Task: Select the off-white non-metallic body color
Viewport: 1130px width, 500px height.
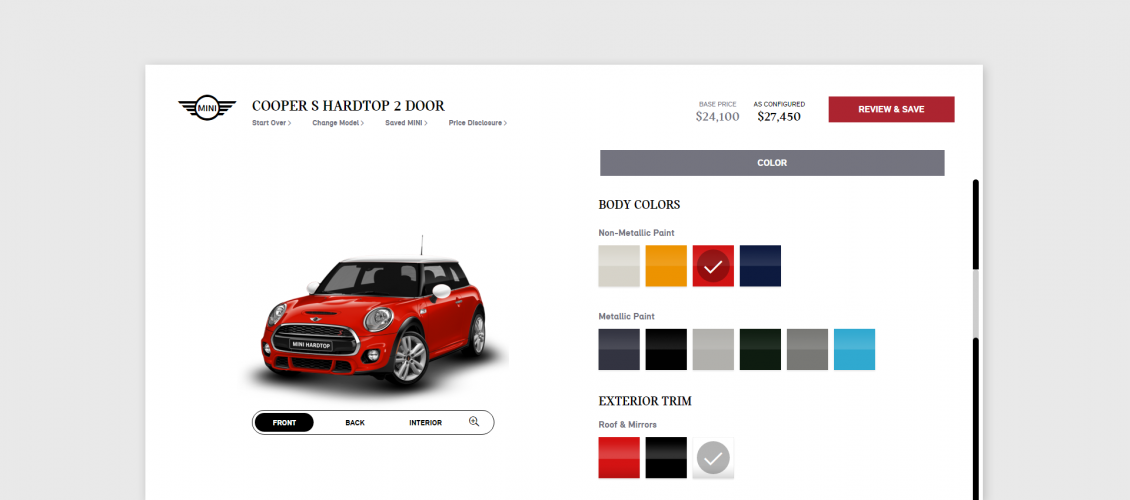Action: tap(619, 266)
